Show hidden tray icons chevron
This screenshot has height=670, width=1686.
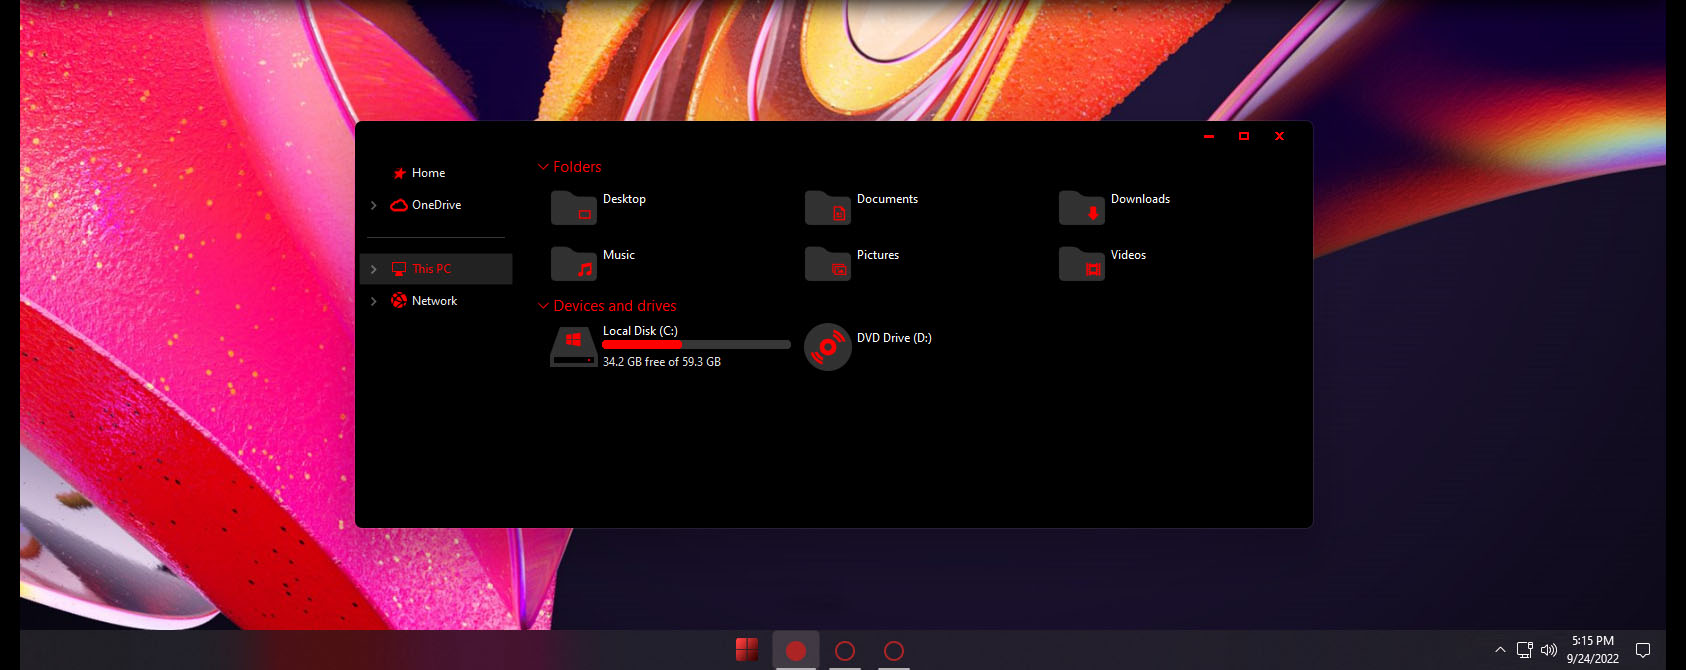click(1500, 650)
